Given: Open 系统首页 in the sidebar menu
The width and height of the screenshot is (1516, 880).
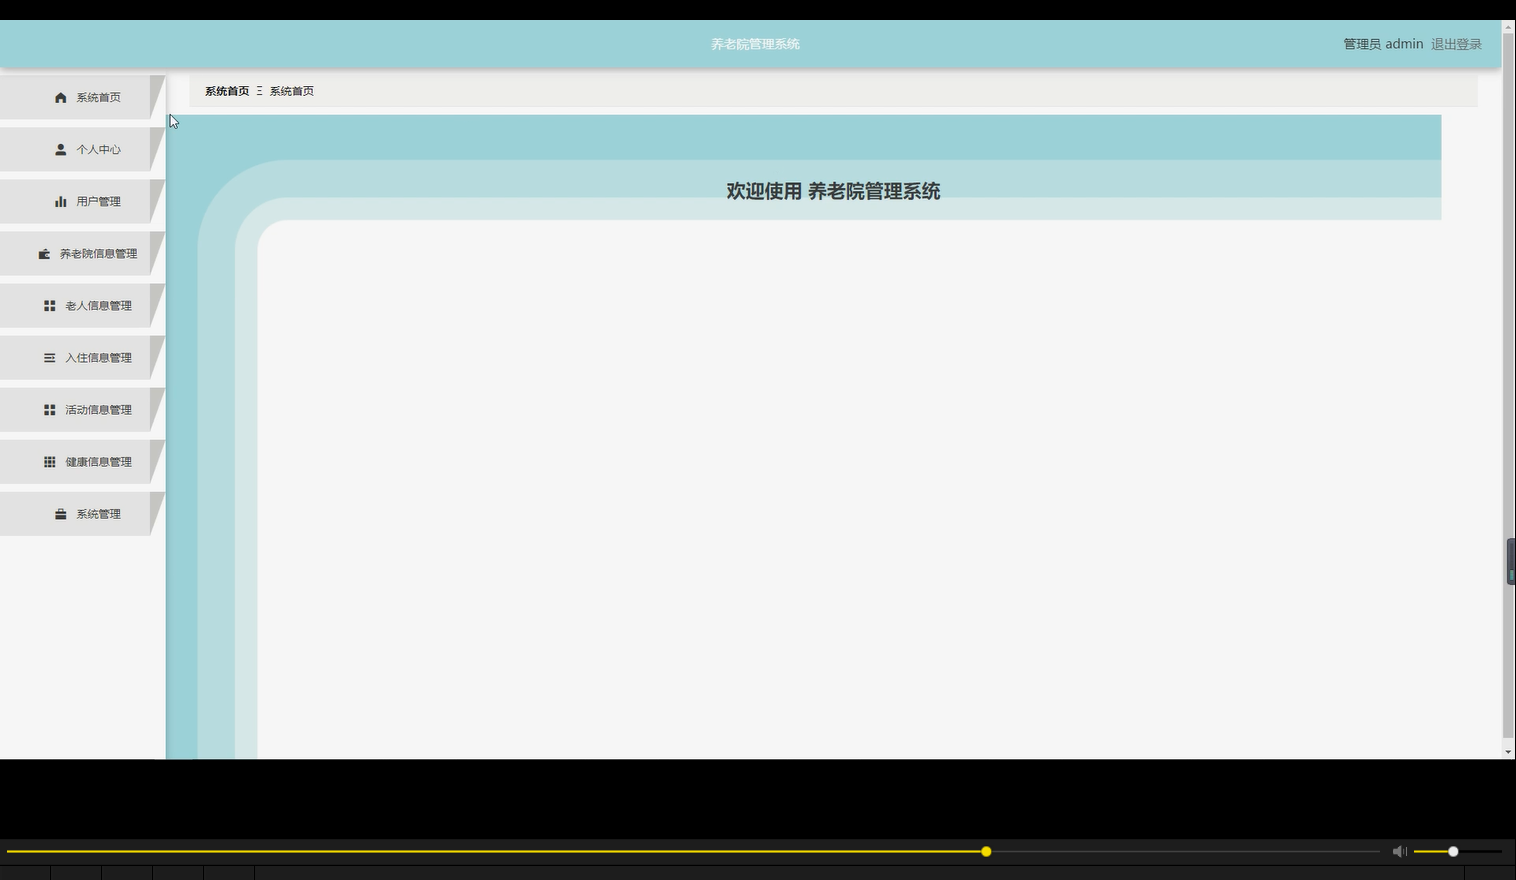Looking at the screenshot, I should [x=82, y=97].
